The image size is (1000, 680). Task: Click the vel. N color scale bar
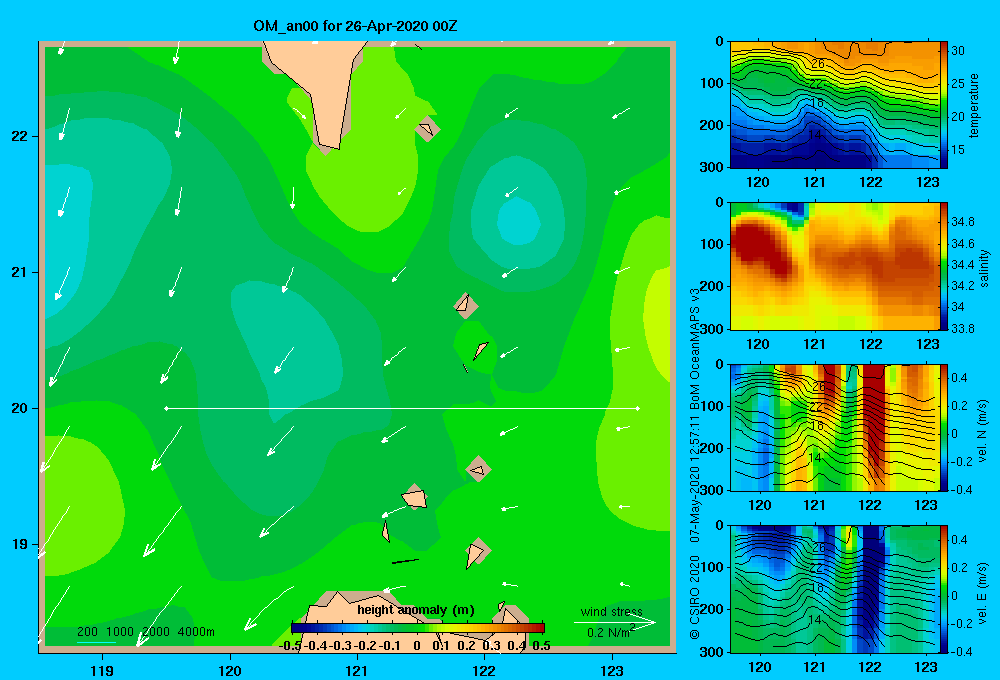944,427
